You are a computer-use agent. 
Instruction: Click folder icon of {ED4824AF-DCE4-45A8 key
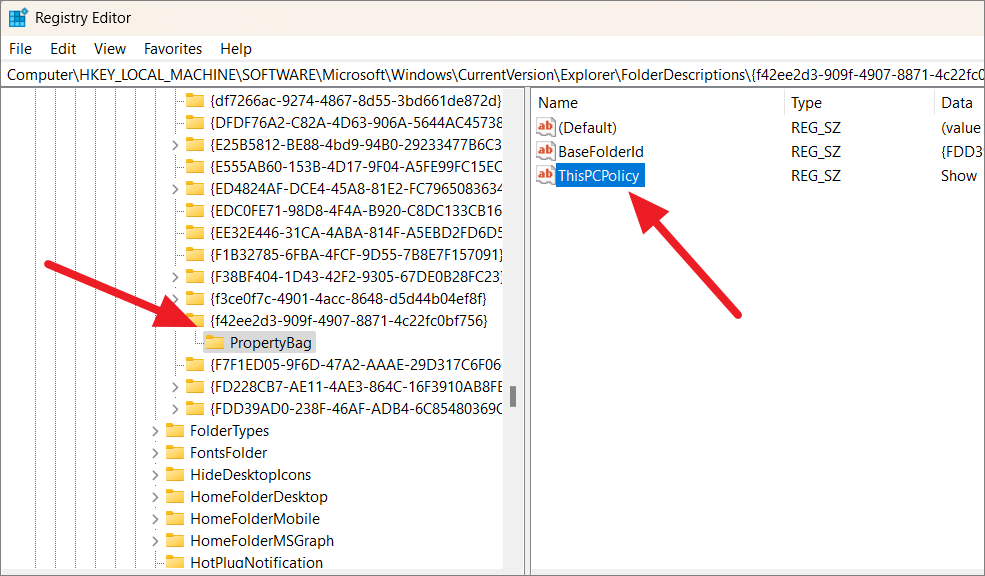point(195,188)
